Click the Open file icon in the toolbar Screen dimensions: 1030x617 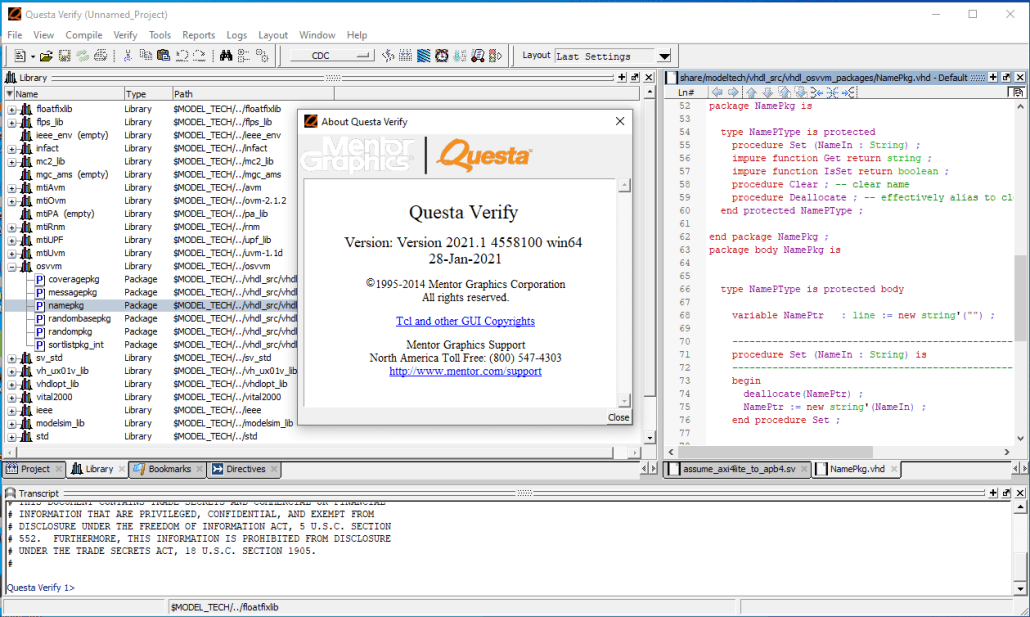[48, 56]
